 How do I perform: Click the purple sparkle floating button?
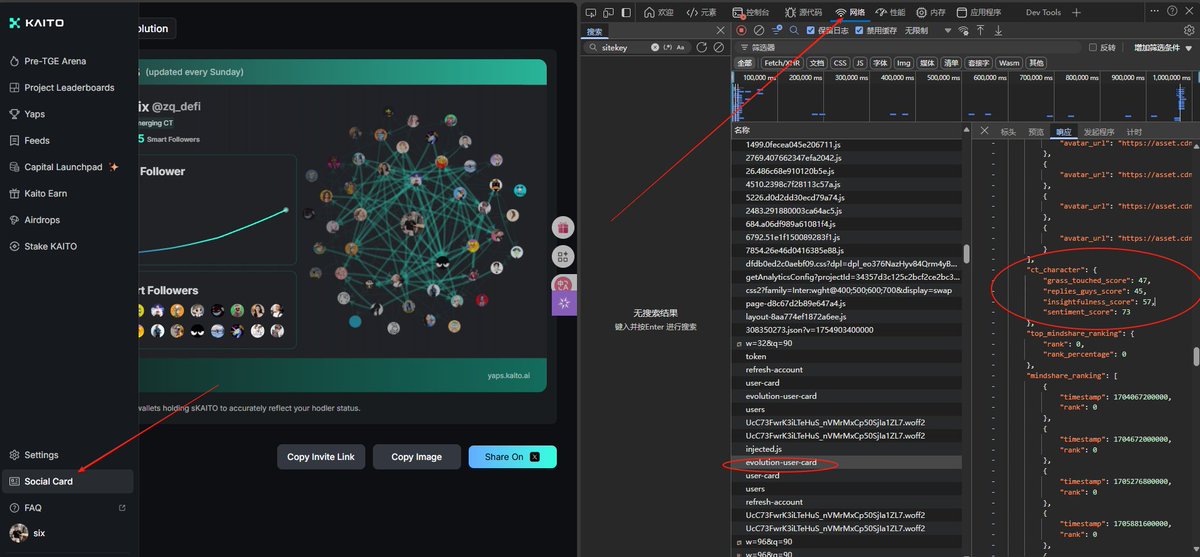click(563, 303)
